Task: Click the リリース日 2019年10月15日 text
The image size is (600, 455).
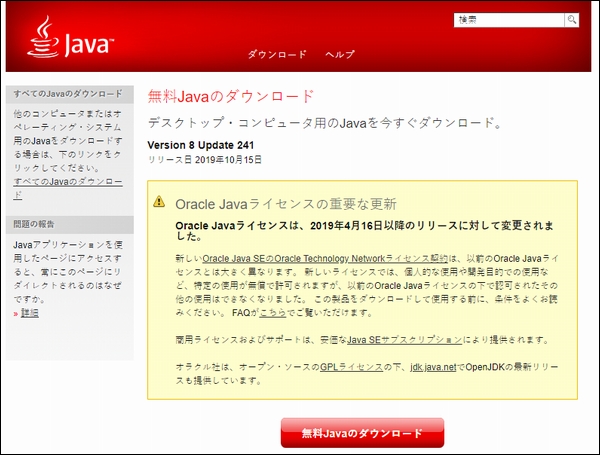Action: pyautogui.click(x=205, y=160)
